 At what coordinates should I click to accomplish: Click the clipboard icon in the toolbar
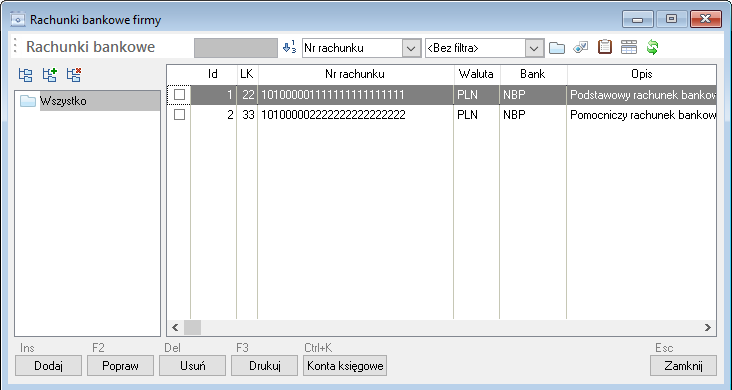tap(605, 47)
